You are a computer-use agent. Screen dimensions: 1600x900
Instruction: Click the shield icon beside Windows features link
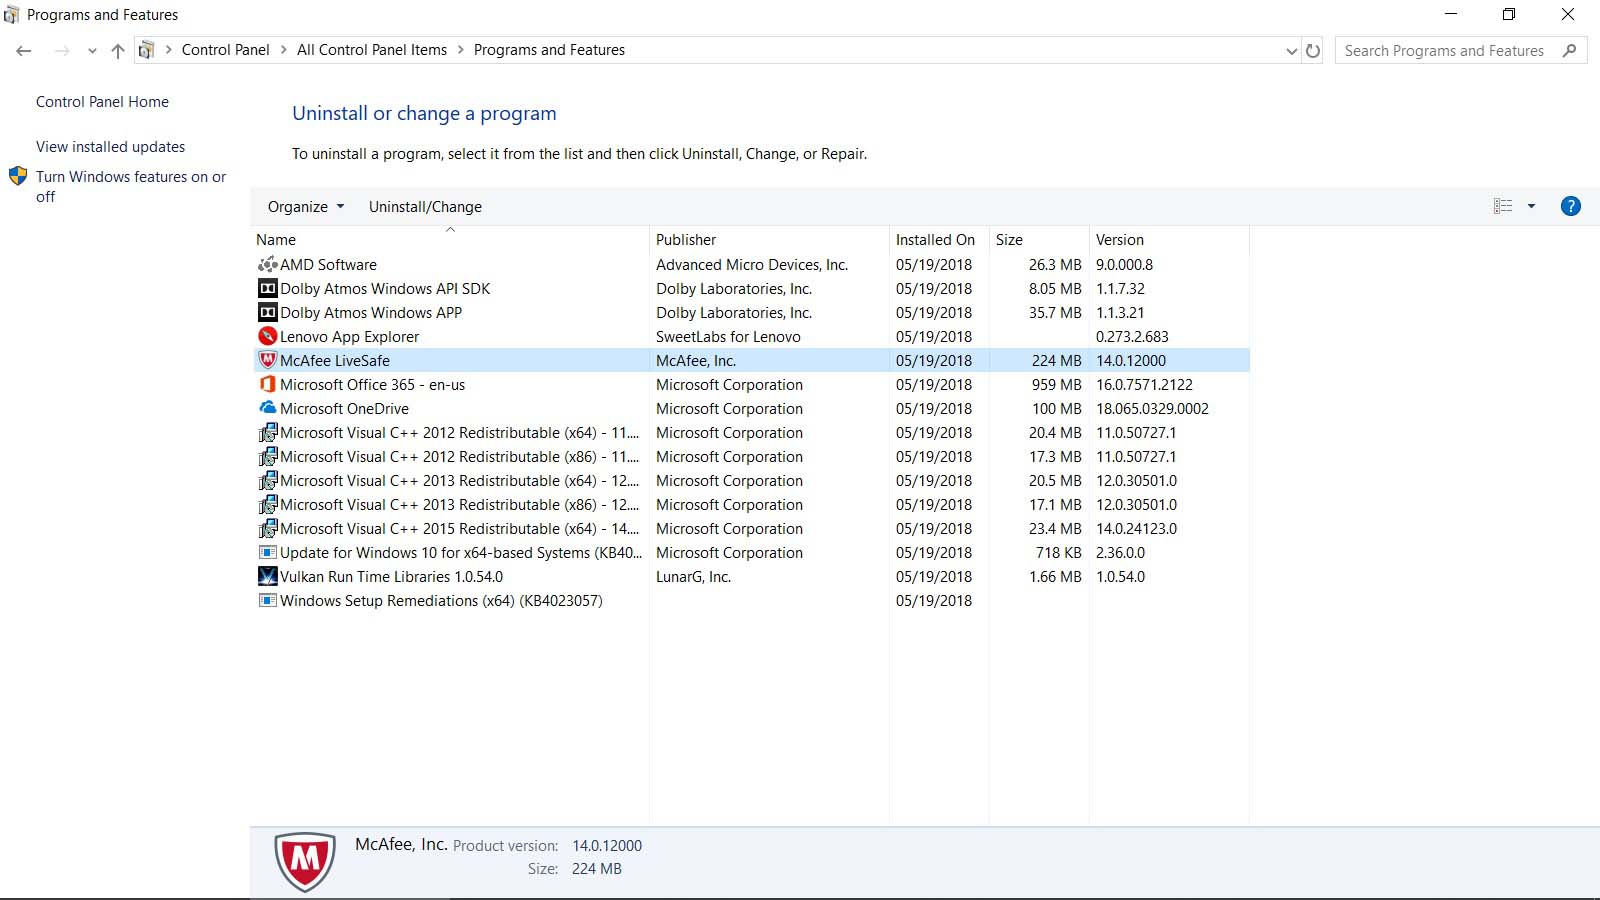pos(18,177)
